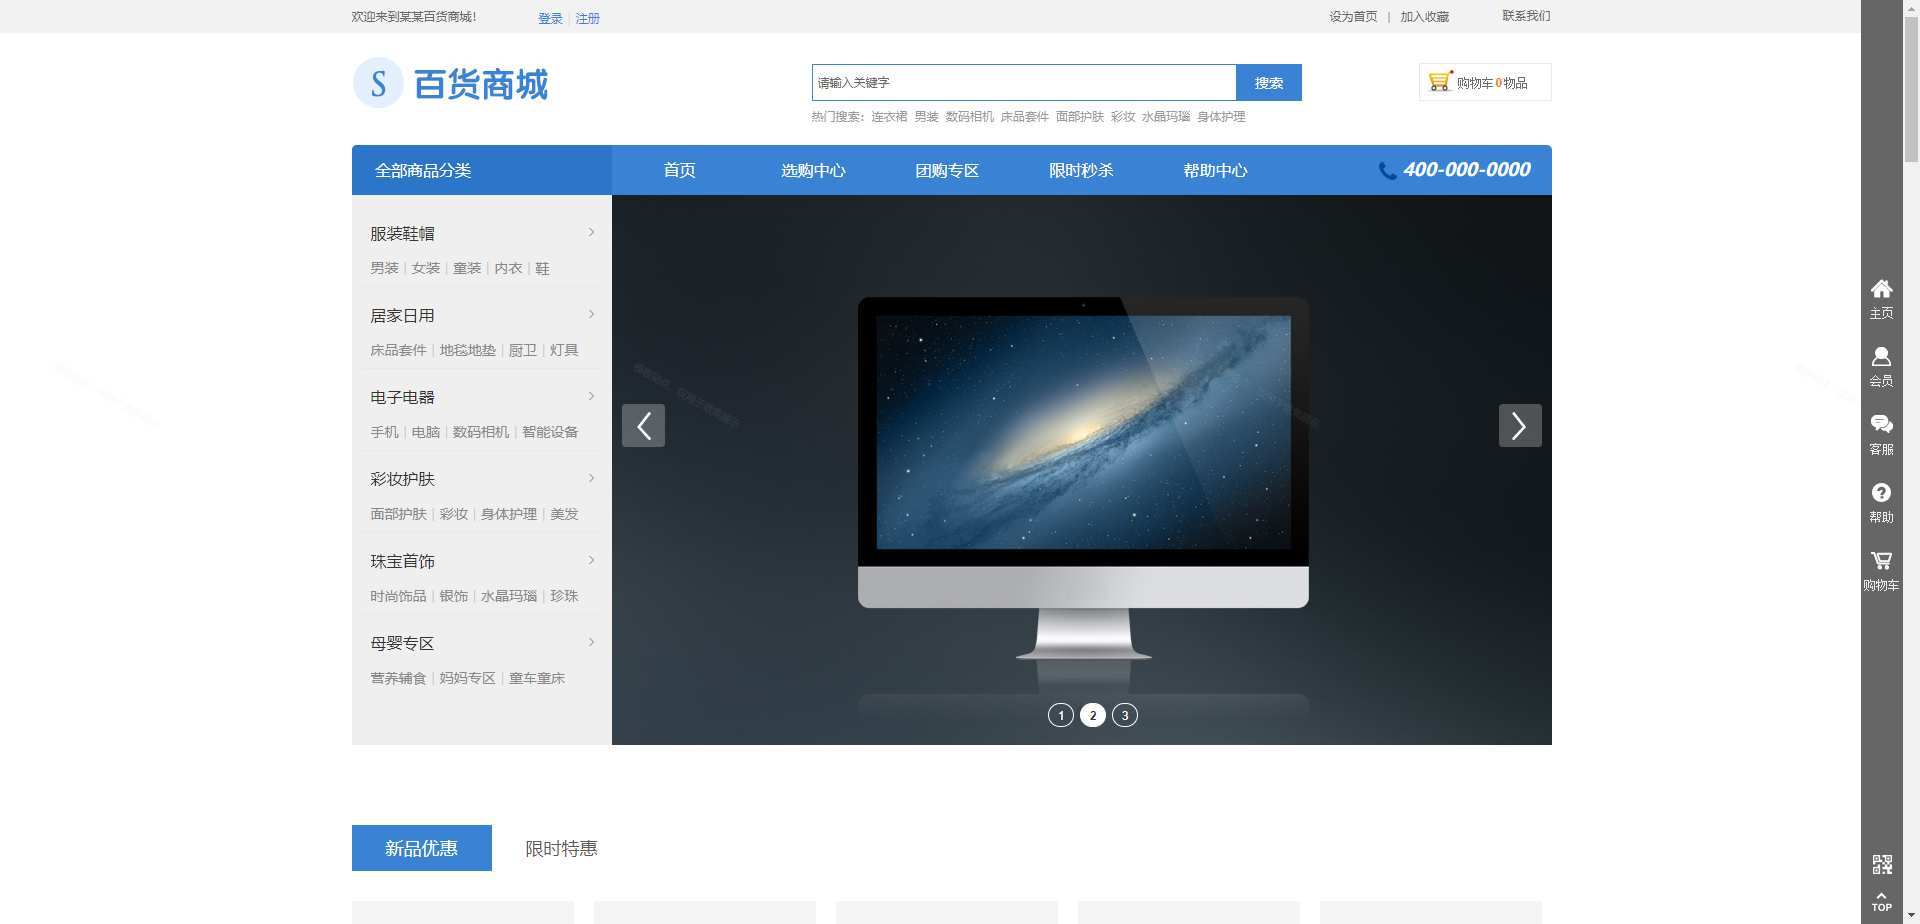Open the 灯具 subcategory link
Screen dimensions: 1920x924
pos(564,350)
